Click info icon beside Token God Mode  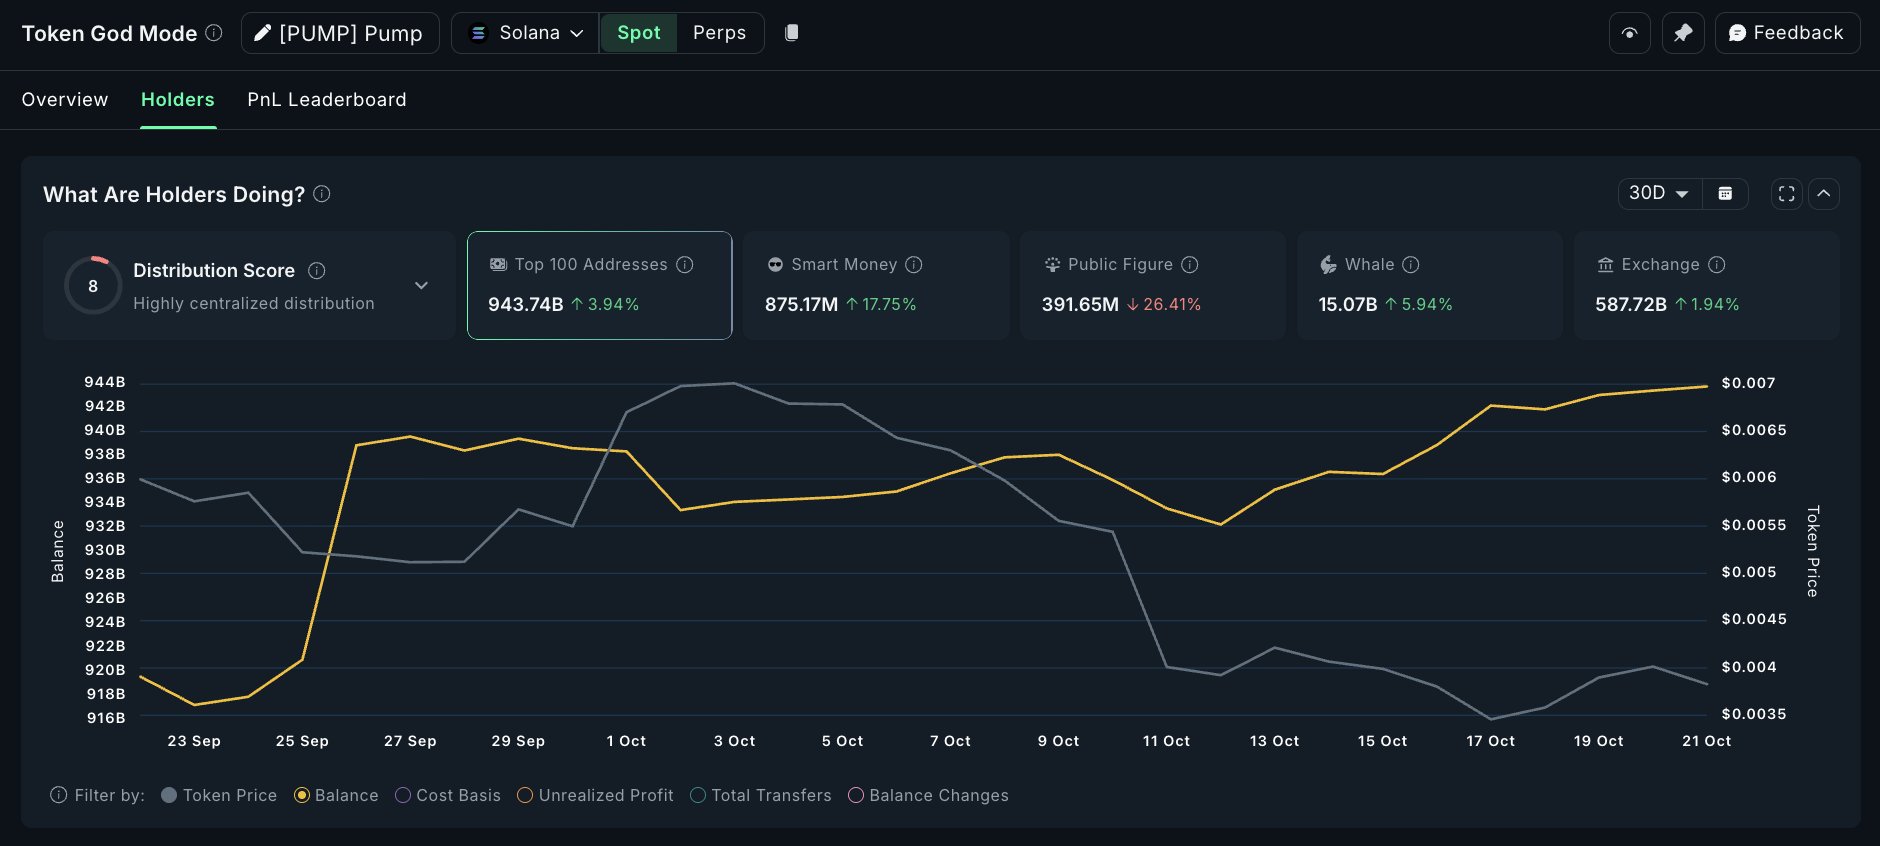[214, 33]
